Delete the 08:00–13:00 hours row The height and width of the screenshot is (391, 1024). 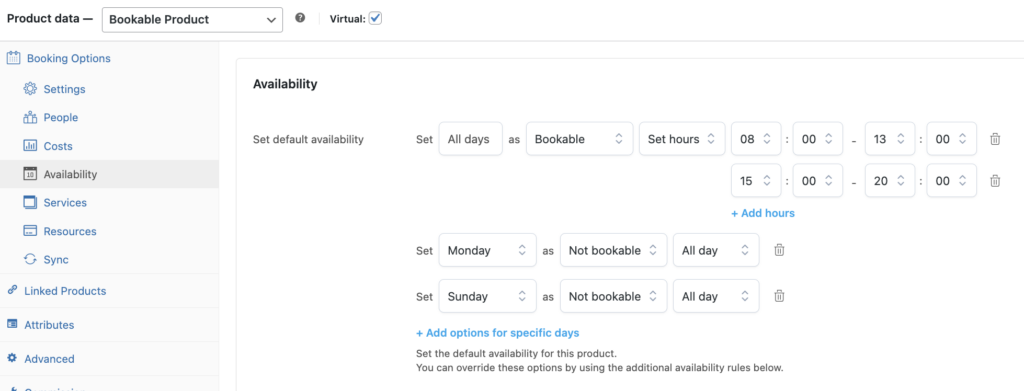995,139
